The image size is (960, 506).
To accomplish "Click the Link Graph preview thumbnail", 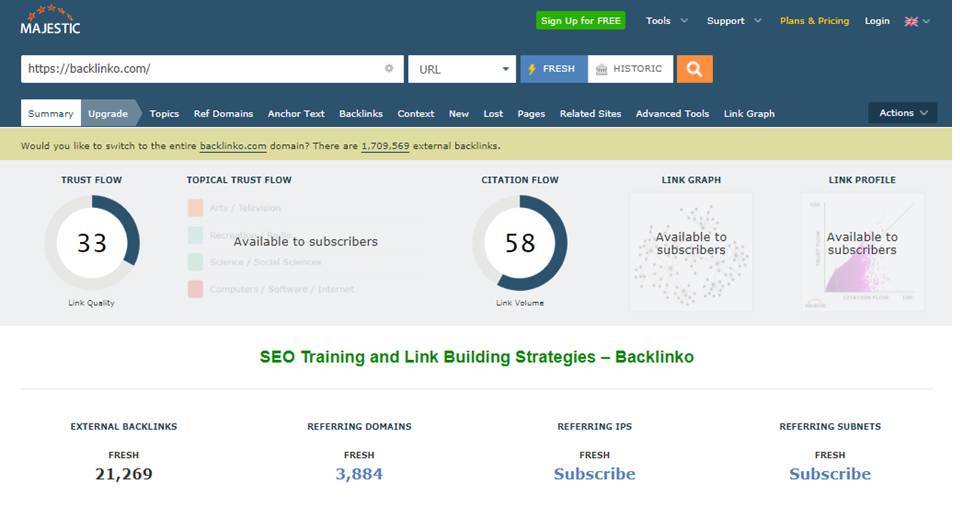I will point(691,252).
